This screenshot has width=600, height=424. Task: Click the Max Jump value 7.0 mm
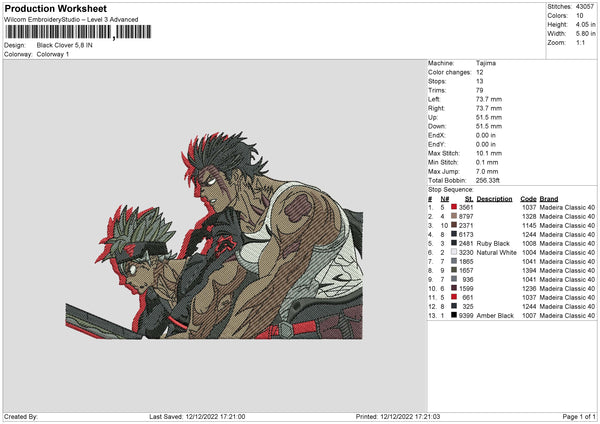point(487,171)
